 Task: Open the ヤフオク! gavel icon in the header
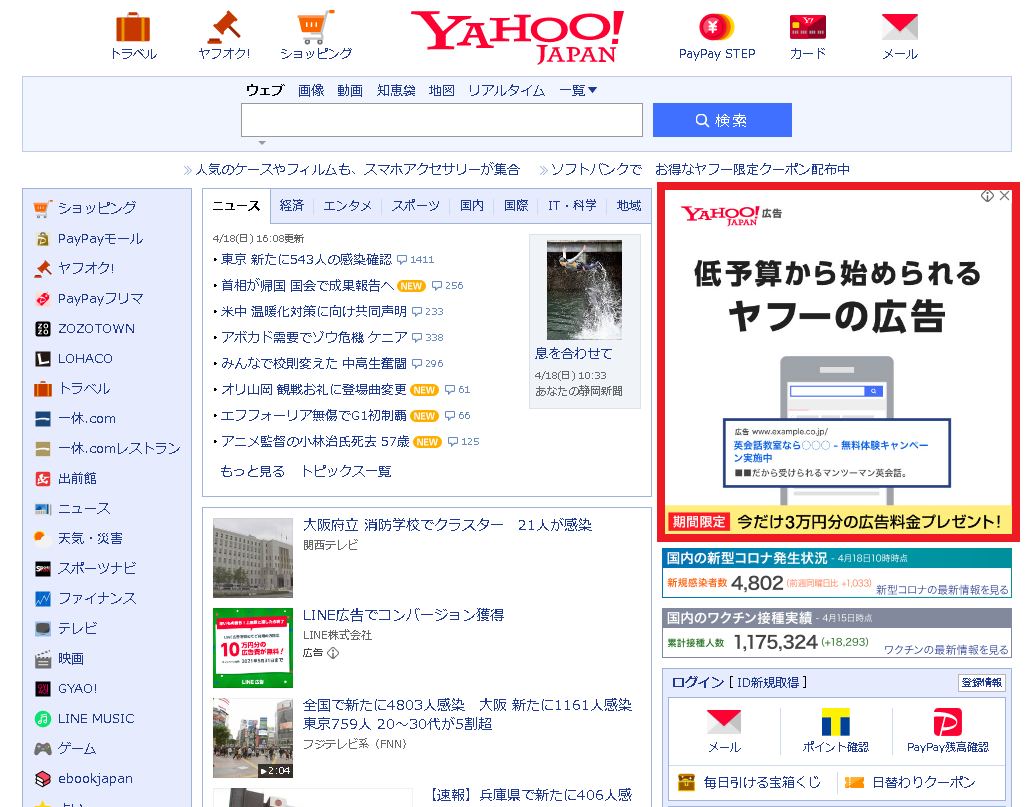[x=224, y=26]
